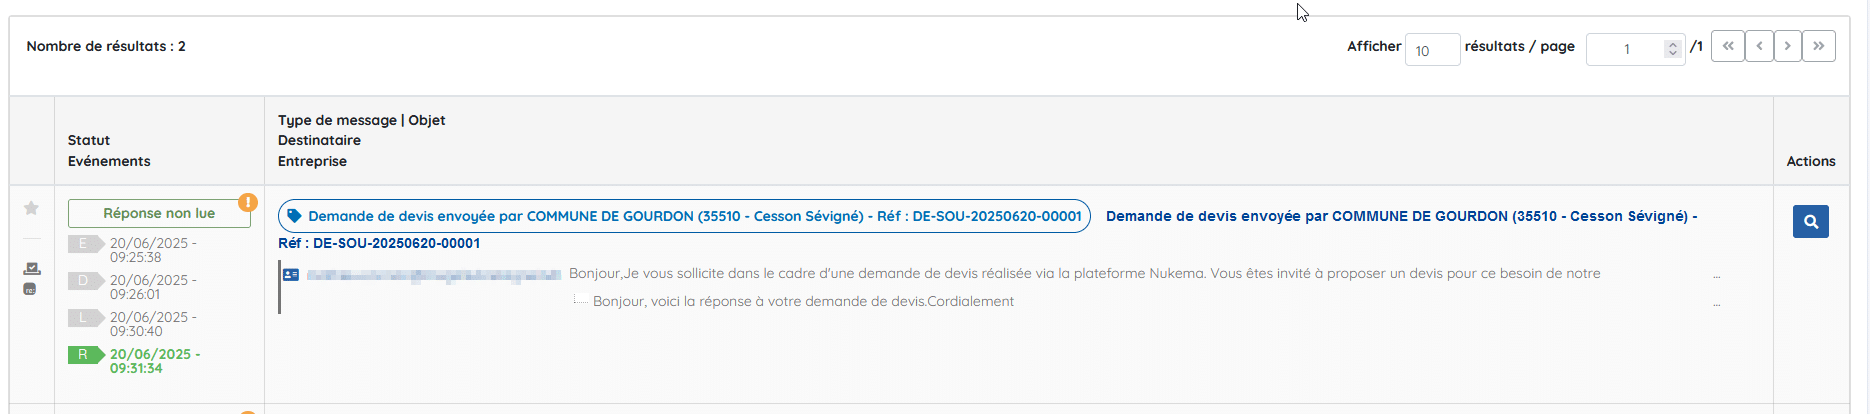Click the green R event marker
The image size is (1870, 414).
86,354
